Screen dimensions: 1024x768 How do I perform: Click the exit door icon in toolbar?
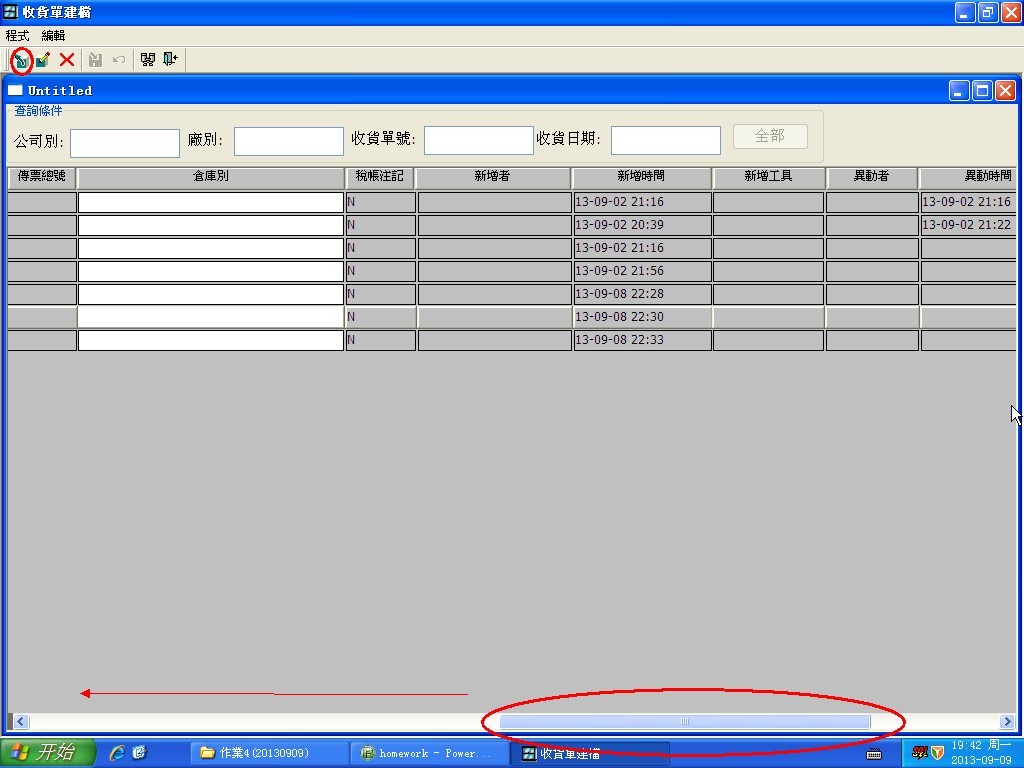click(170, 60)
